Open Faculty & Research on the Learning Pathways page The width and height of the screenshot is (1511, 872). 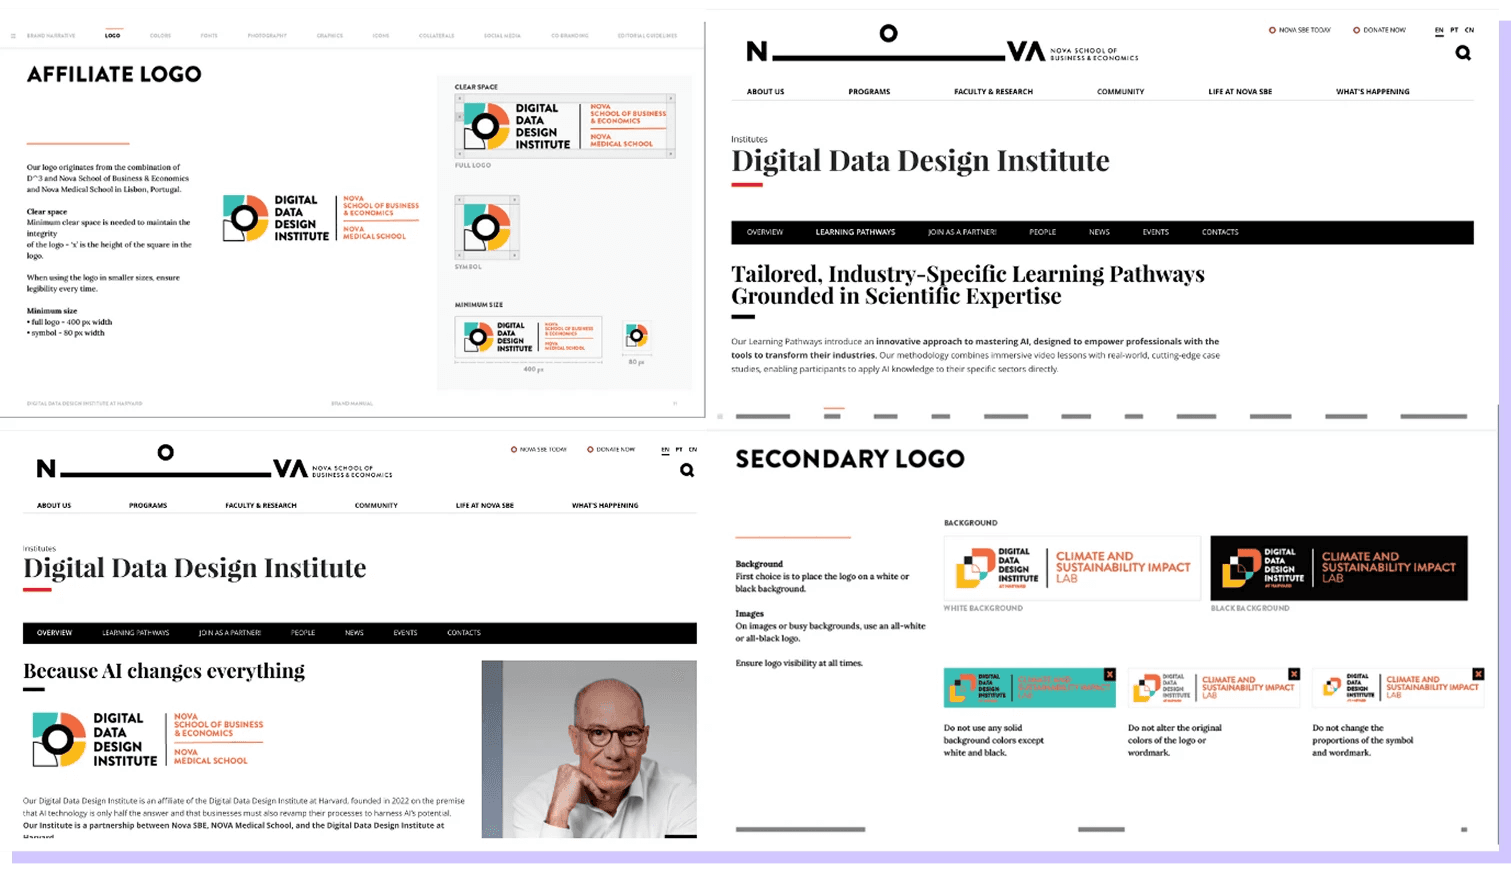tap(993, 92)
